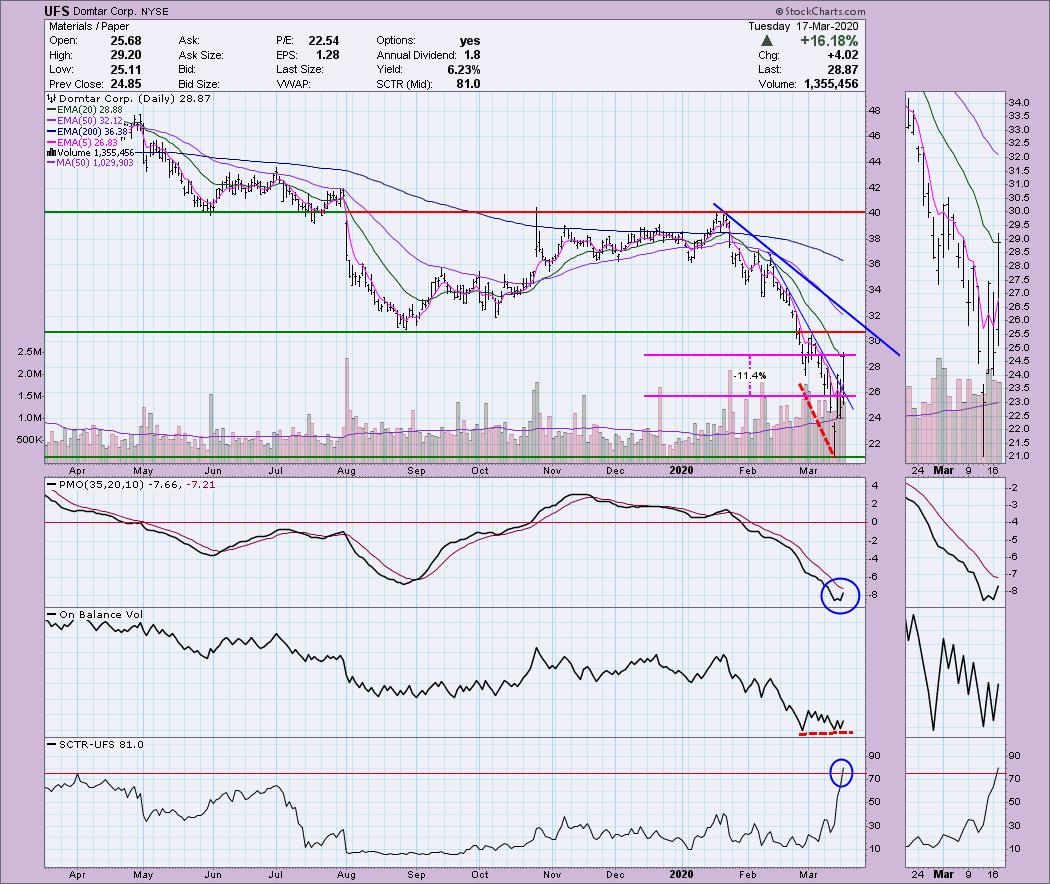Select the SCTR (Mid) value 81.0
1050x884 pixels.
coord(469,84)
